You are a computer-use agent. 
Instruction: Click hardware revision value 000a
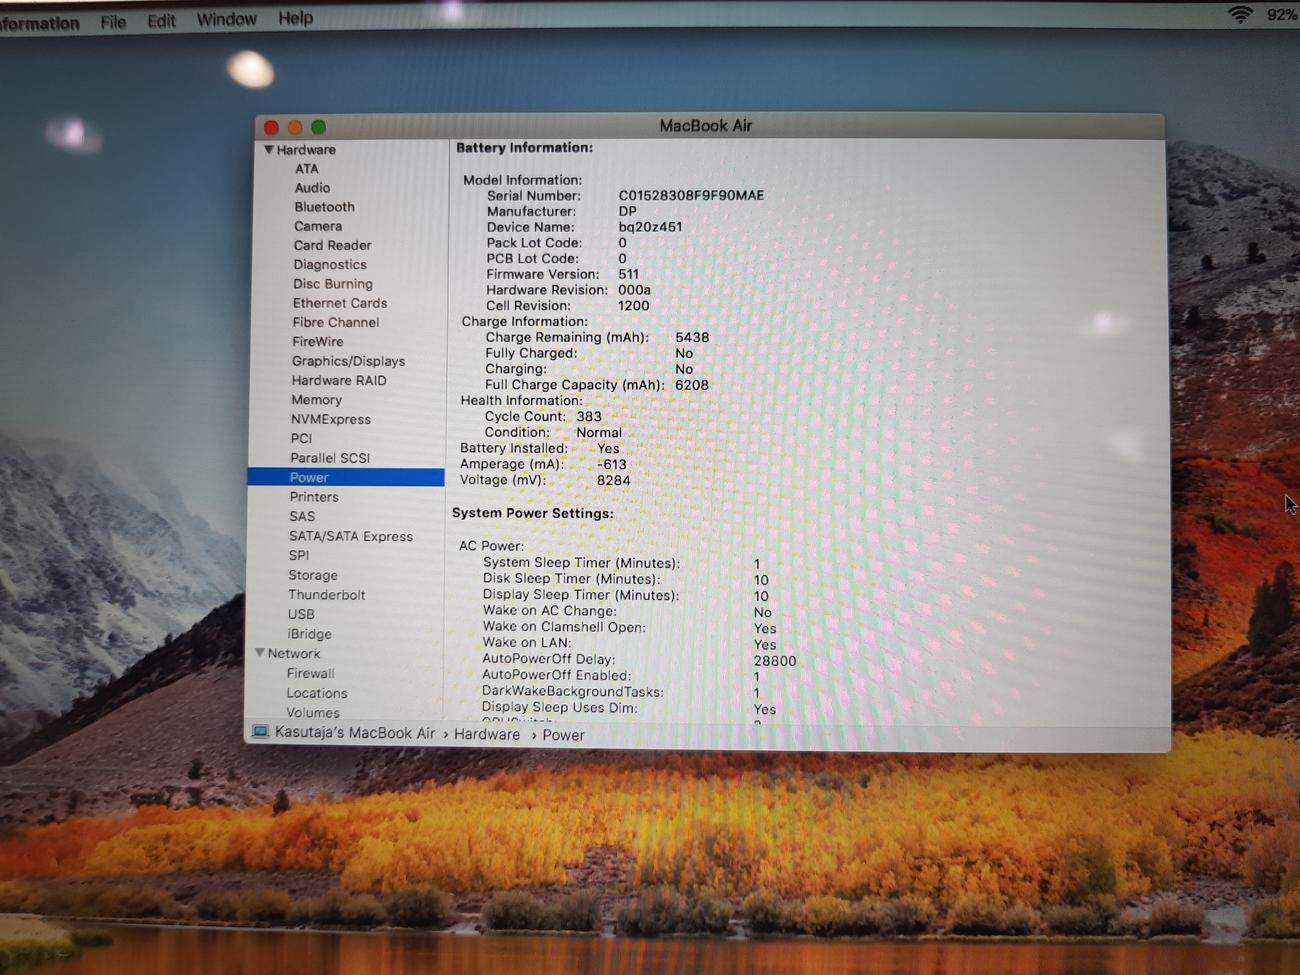[x=634, y=290]
